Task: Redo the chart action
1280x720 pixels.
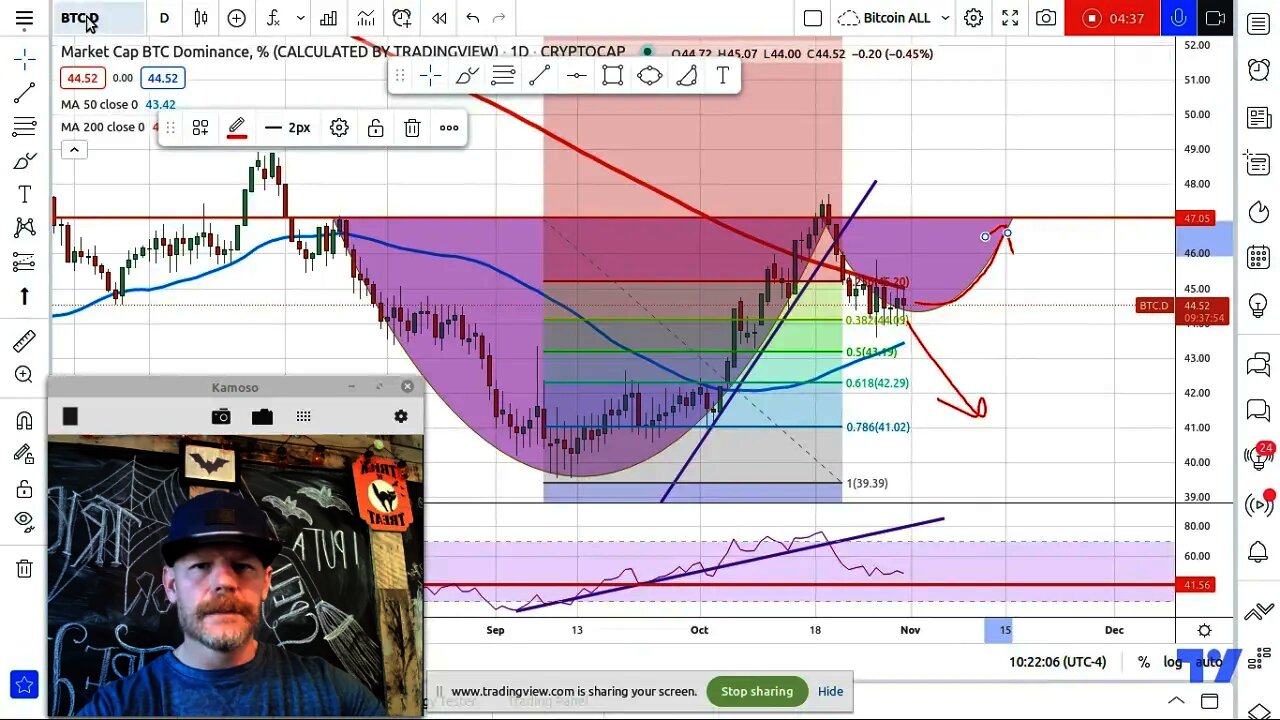Action: pyautogui.click(x=499, y=18)
